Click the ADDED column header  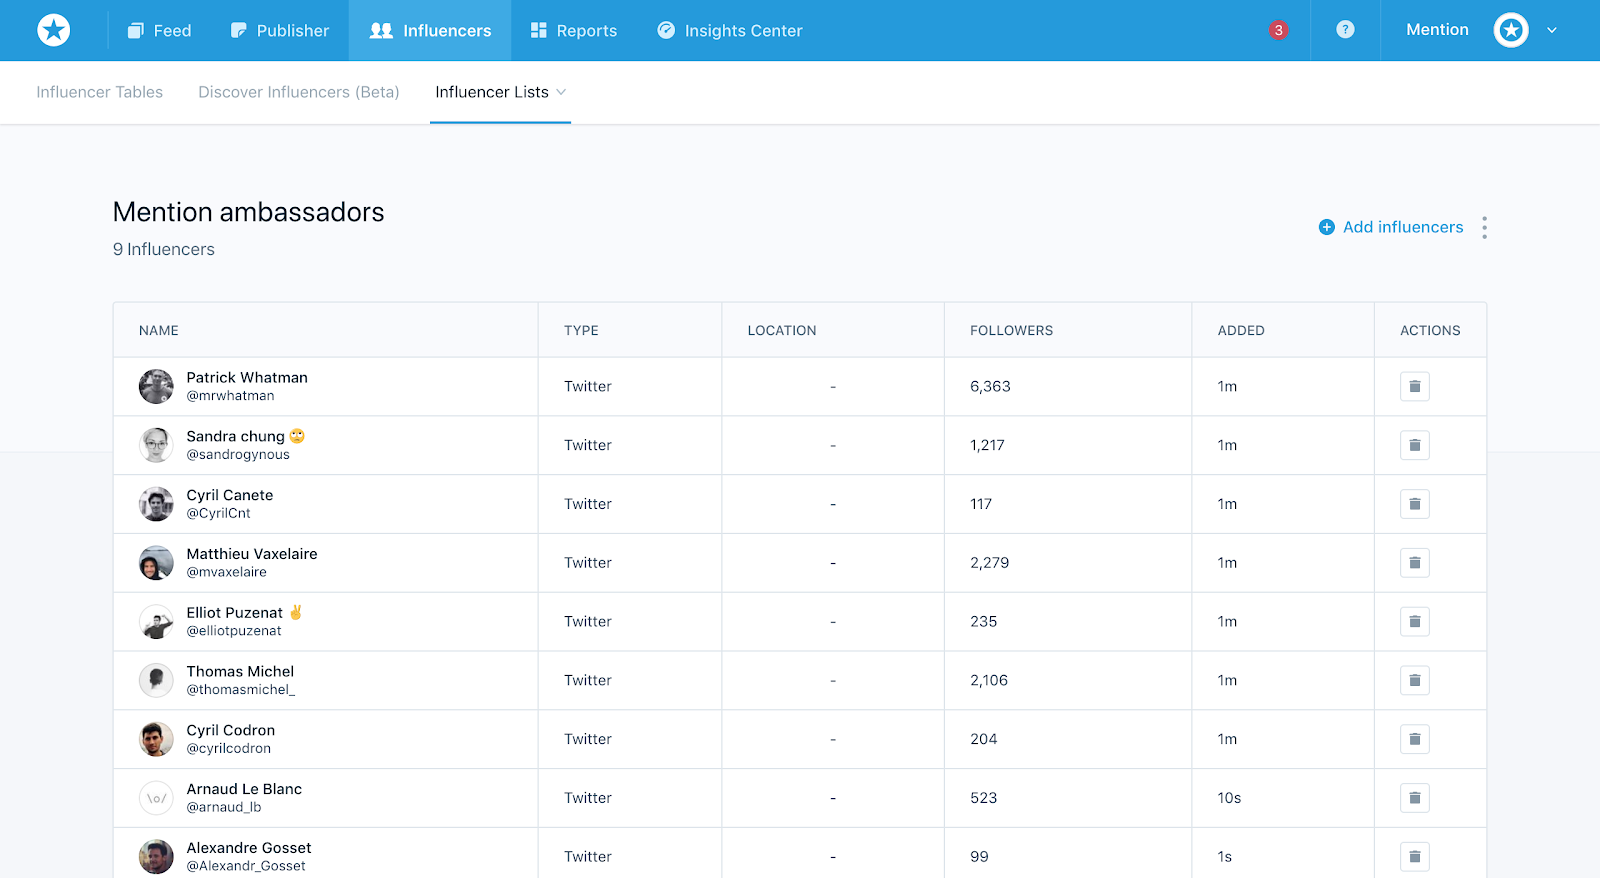(x=1241, y=330)
